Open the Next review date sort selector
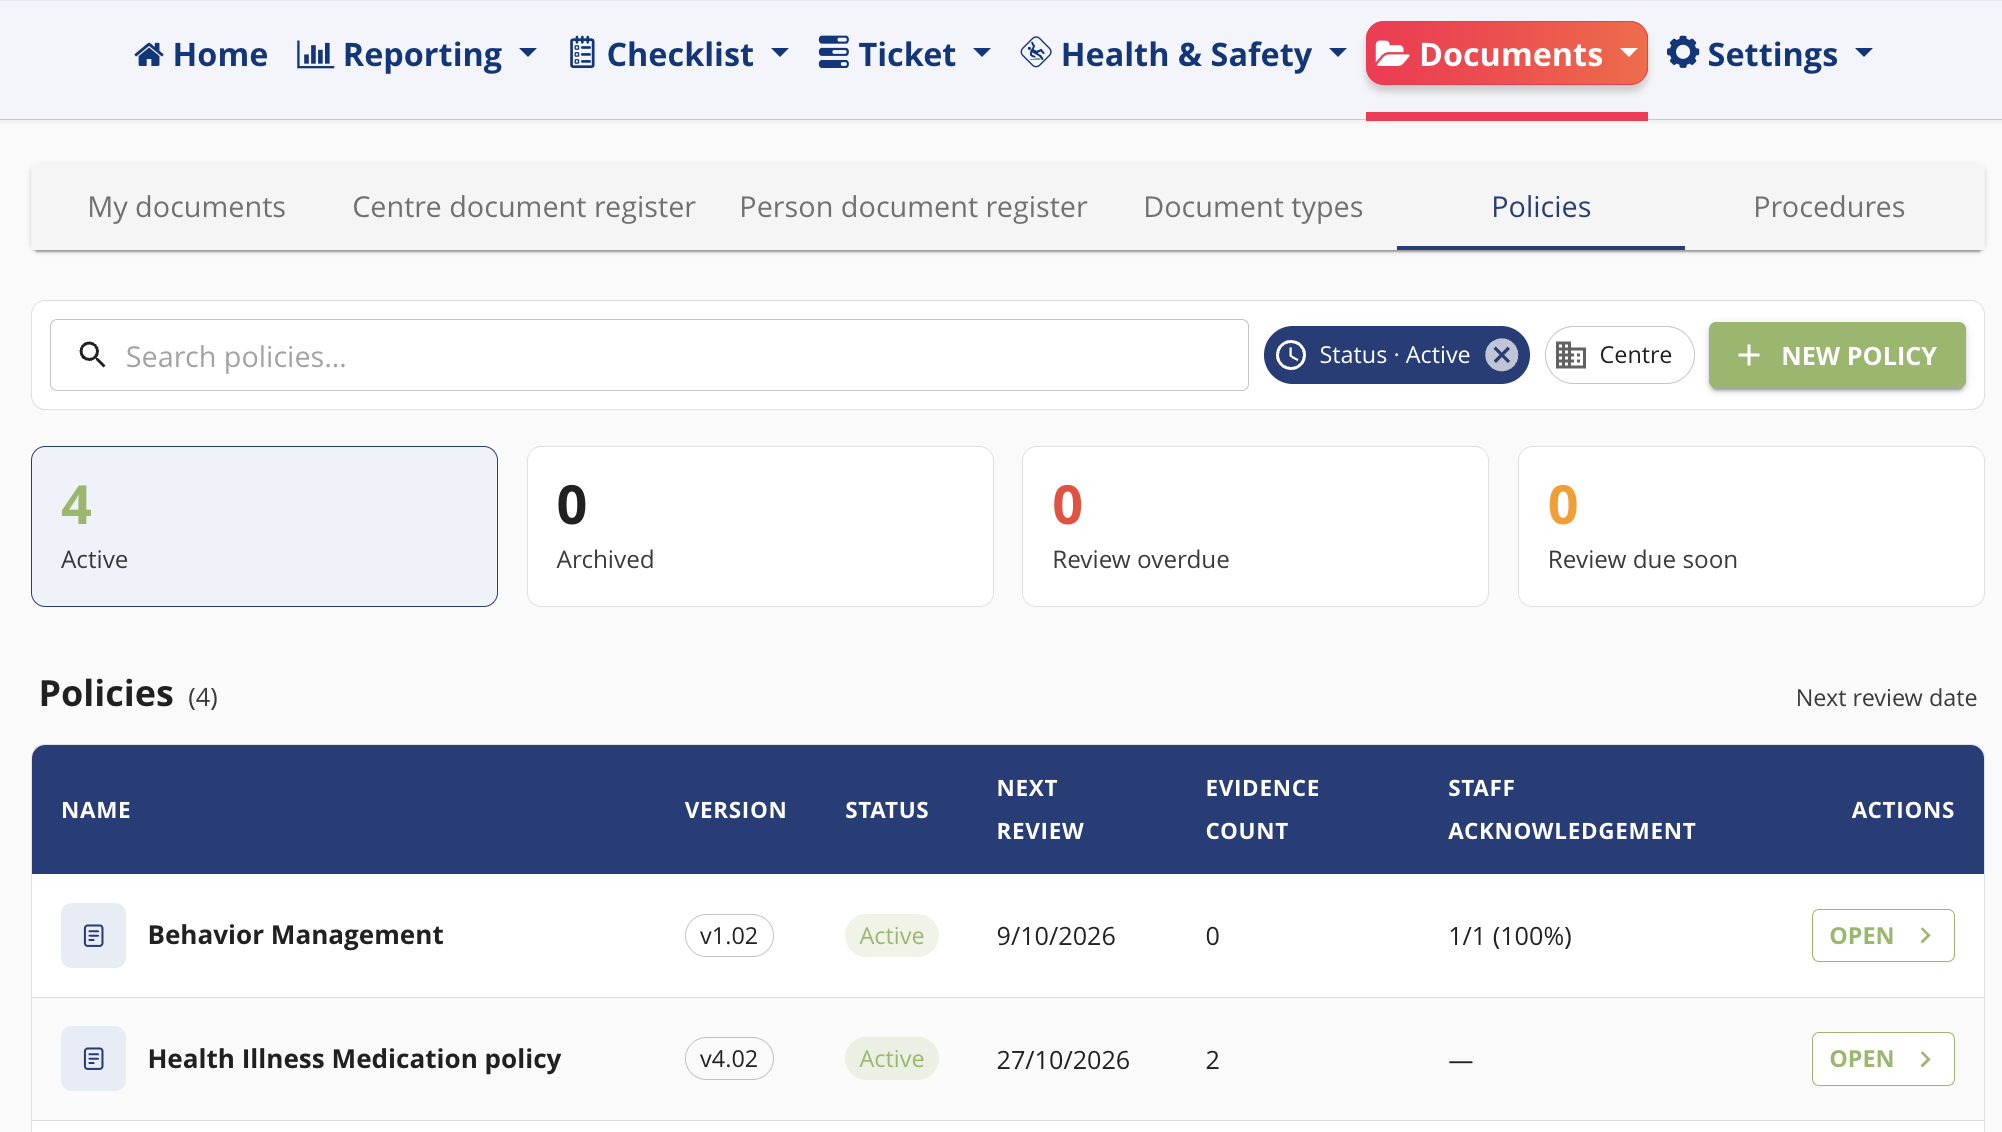 [x=1886, y=697]
